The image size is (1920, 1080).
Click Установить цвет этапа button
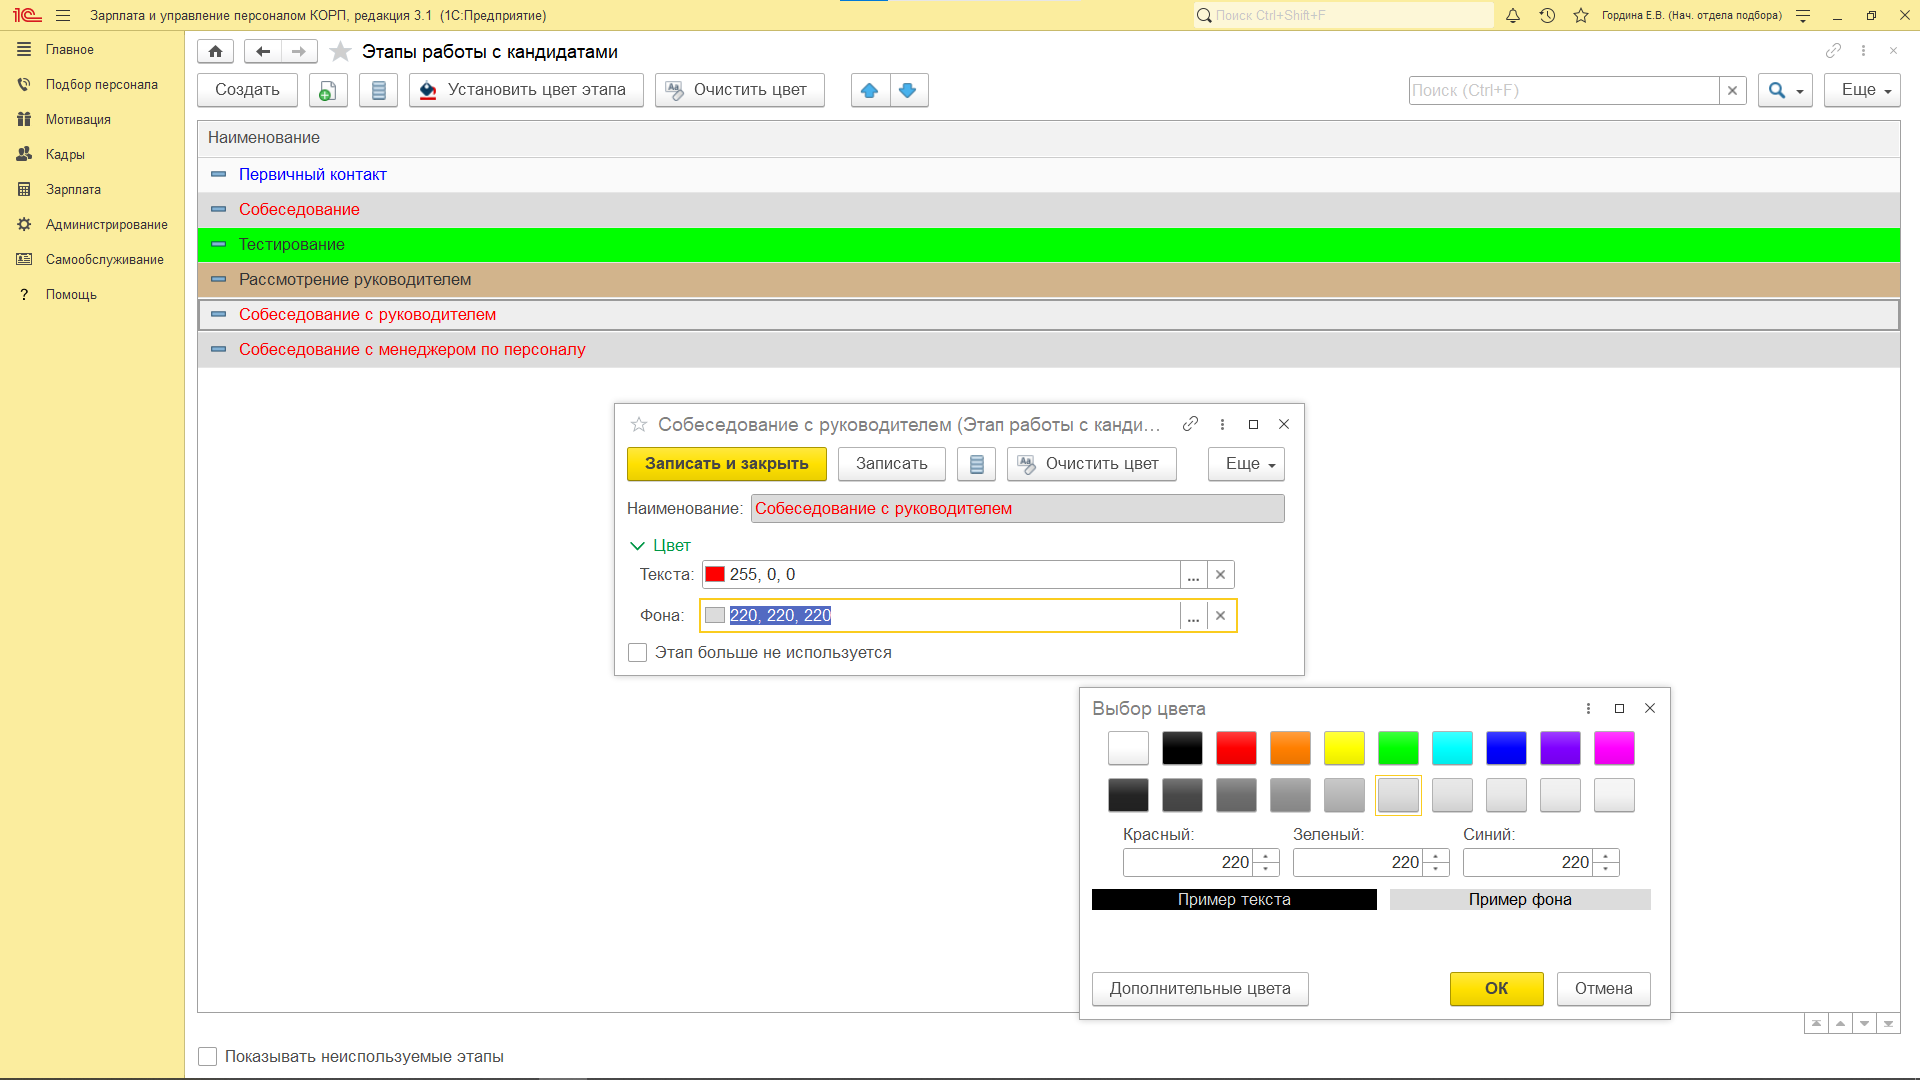click(526, 90)
